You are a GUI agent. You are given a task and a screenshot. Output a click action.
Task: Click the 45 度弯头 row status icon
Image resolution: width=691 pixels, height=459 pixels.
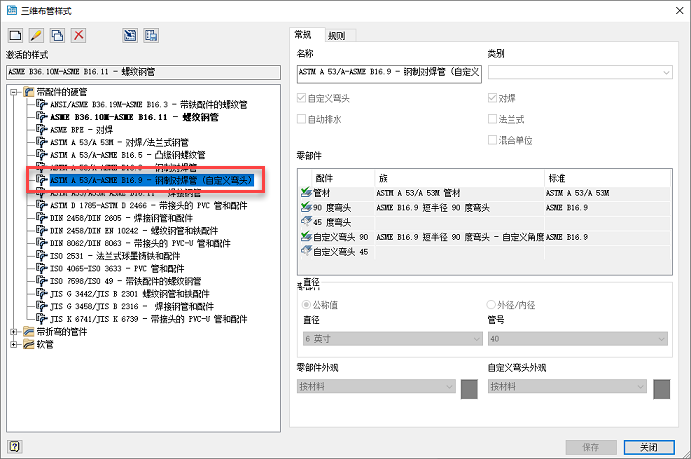[x=306, y=222]
